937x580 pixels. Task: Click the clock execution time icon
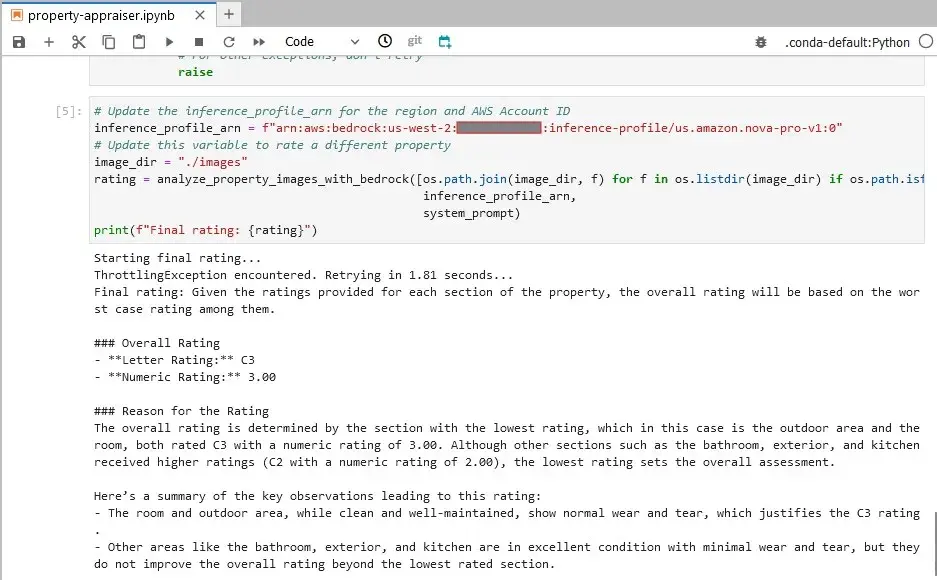pyautogui.click(x=385, y=41)
